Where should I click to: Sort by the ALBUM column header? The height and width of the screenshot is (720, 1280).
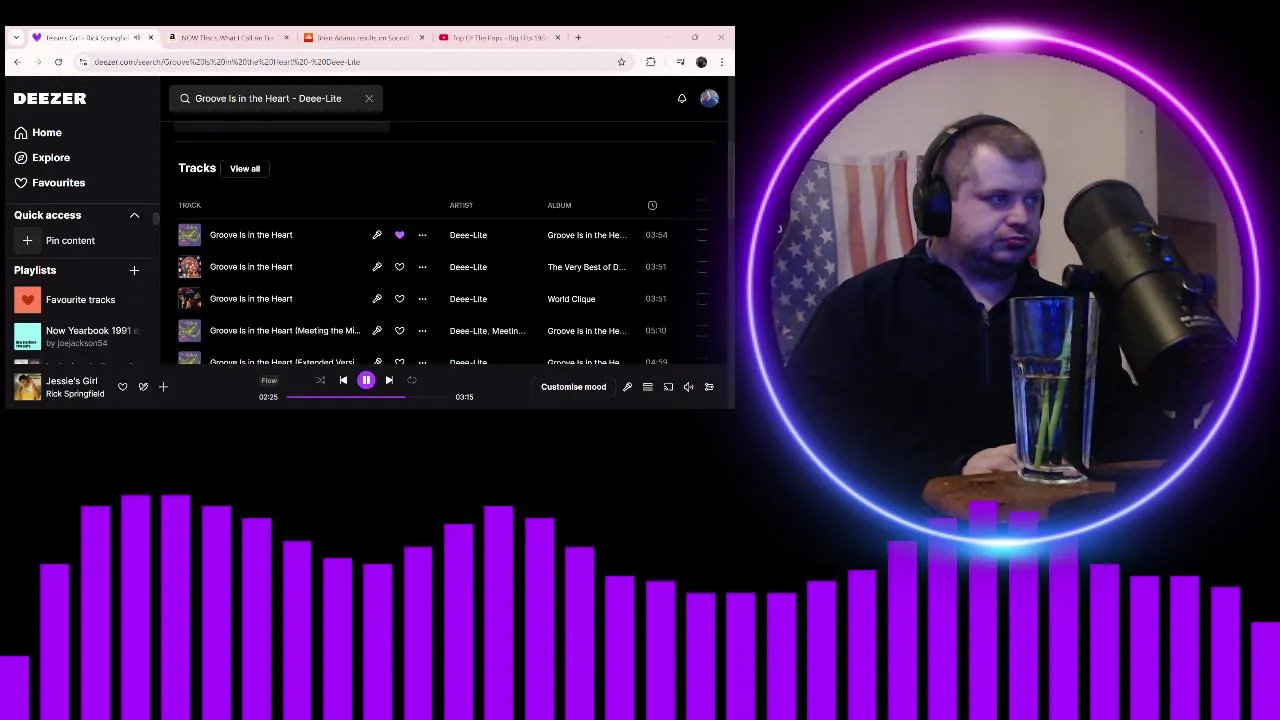(559, 205)
